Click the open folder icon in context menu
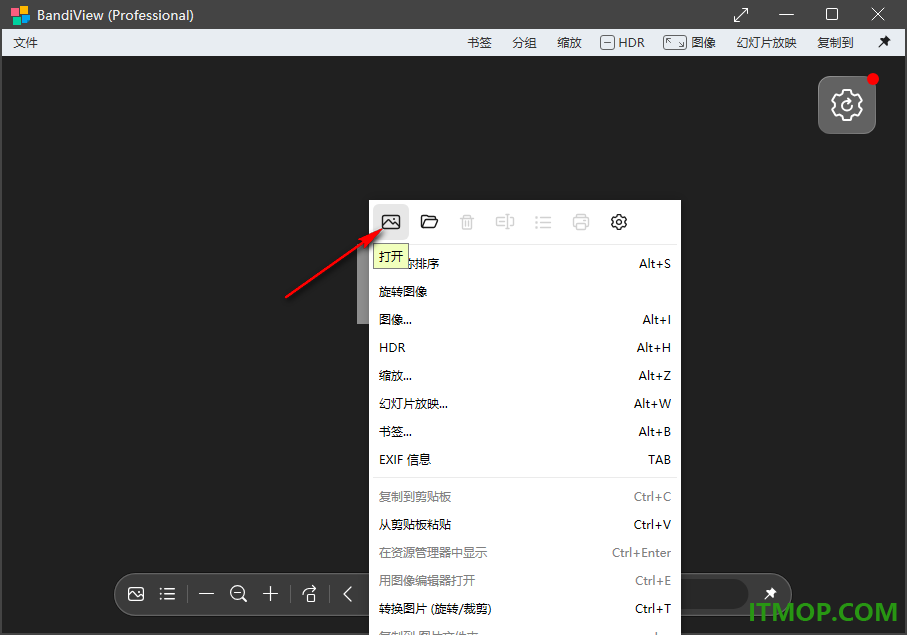907x635 pixels. coord(429,222)
